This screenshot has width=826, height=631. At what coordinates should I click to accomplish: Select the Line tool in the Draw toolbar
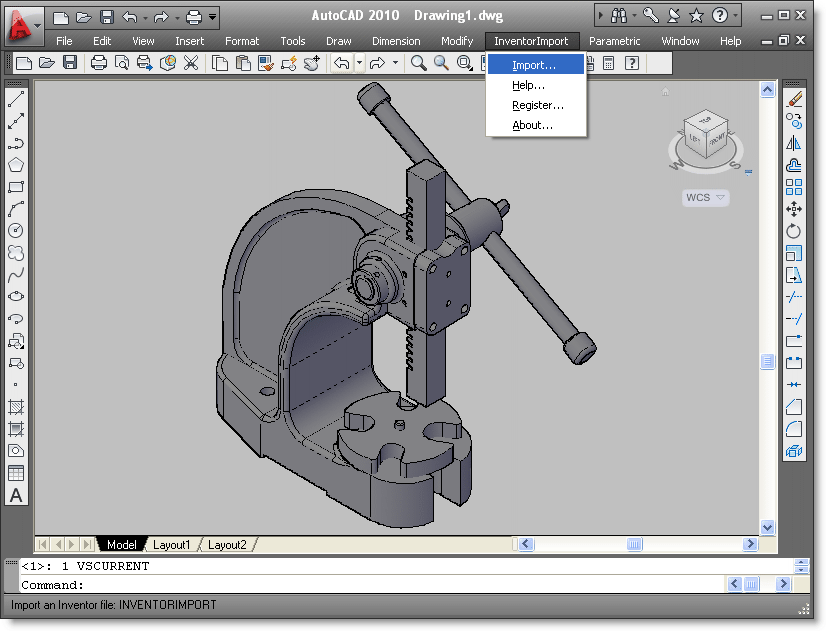(16, 99)
